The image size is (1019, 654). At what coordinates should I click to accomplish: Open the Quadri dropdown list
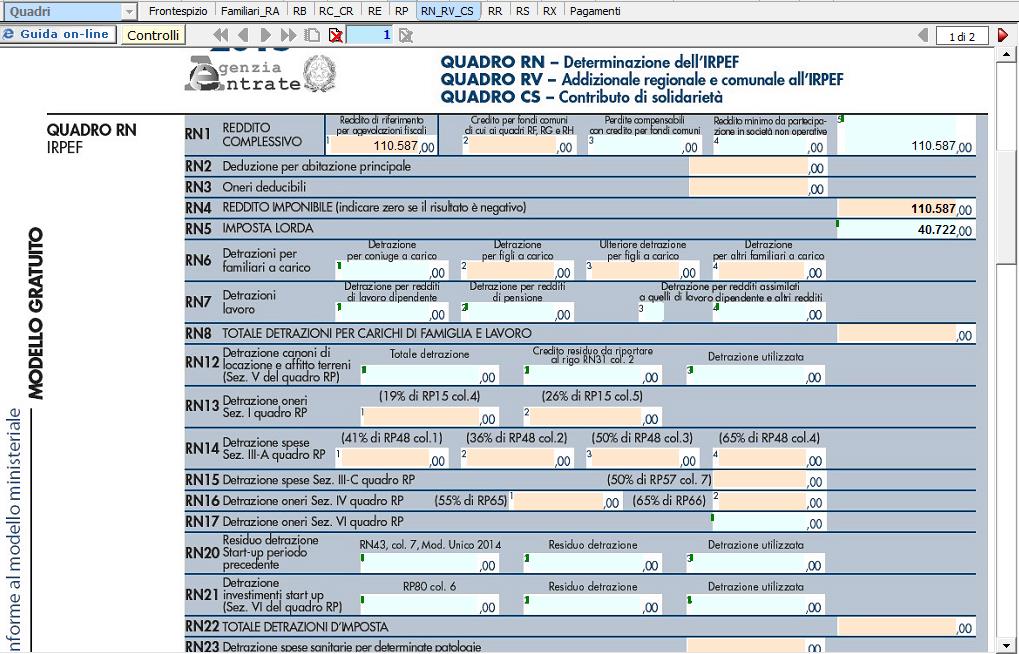pos(129,11)
